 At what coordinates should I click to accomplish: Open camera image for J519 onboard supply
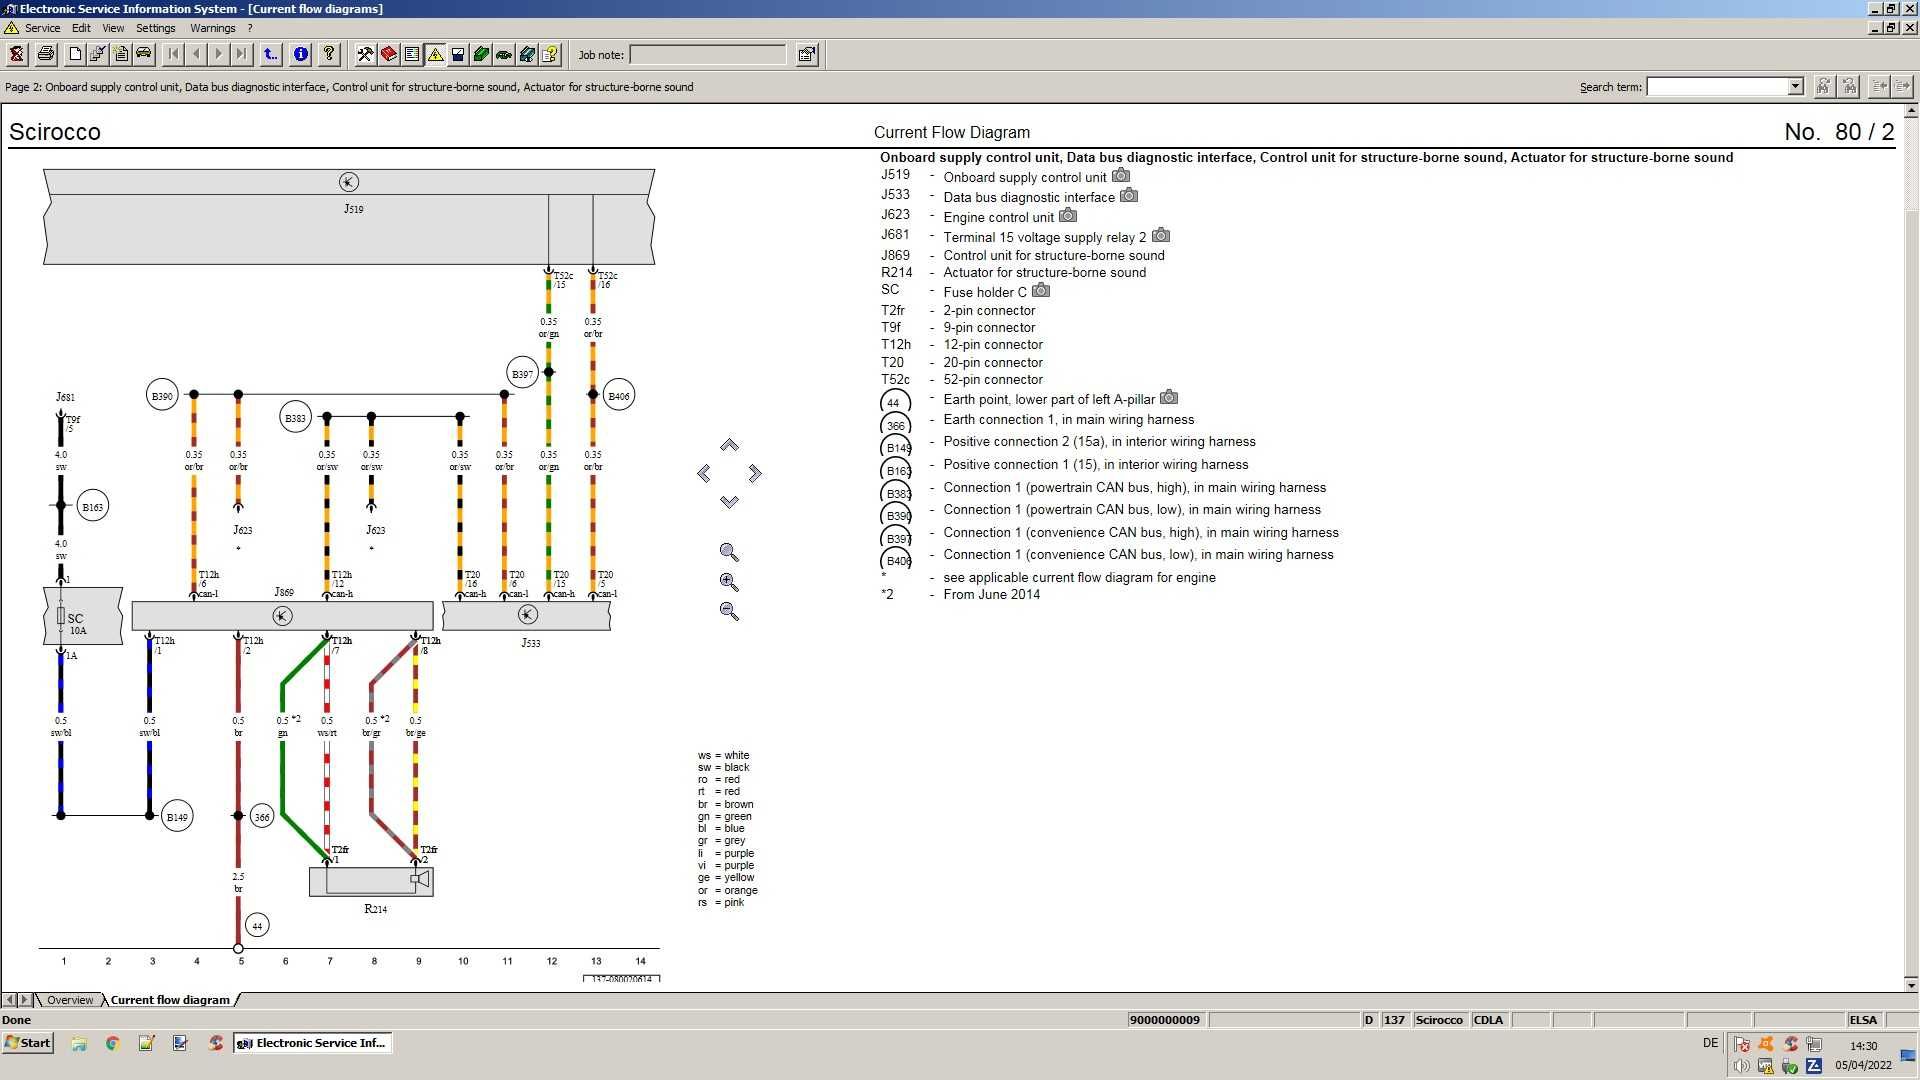point(1121,176)
